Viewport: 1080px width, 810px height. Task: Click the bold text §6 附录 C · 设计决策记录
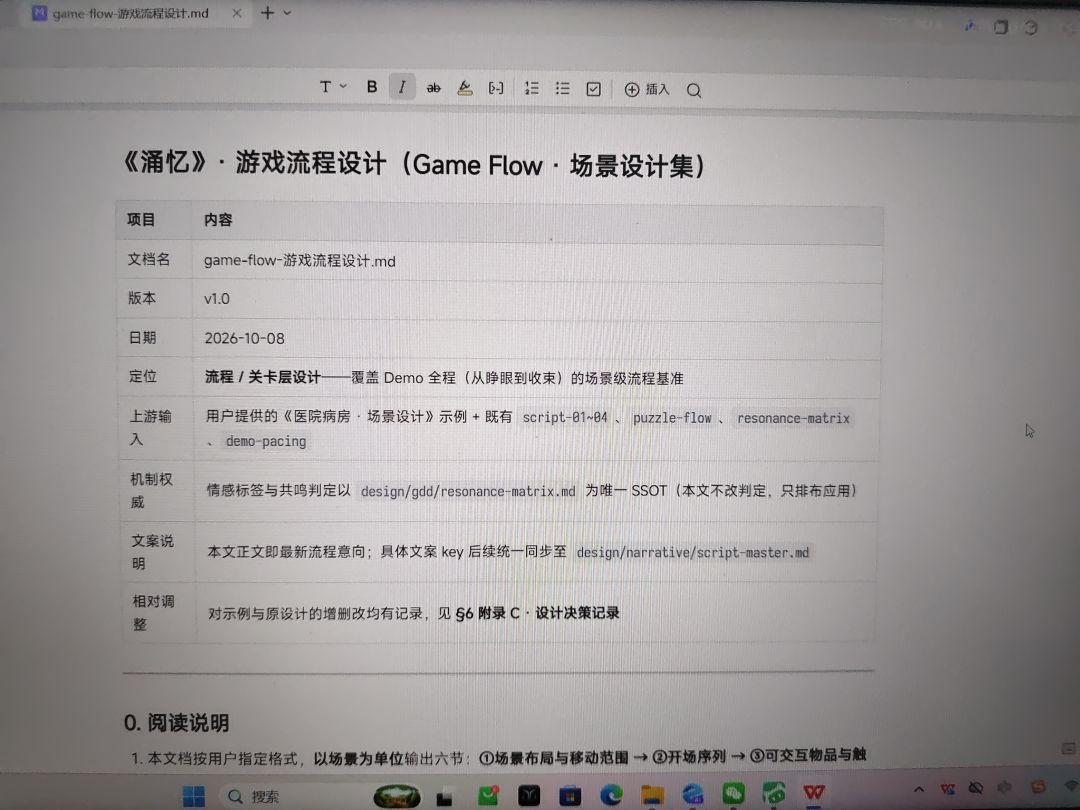coord(537,612)
